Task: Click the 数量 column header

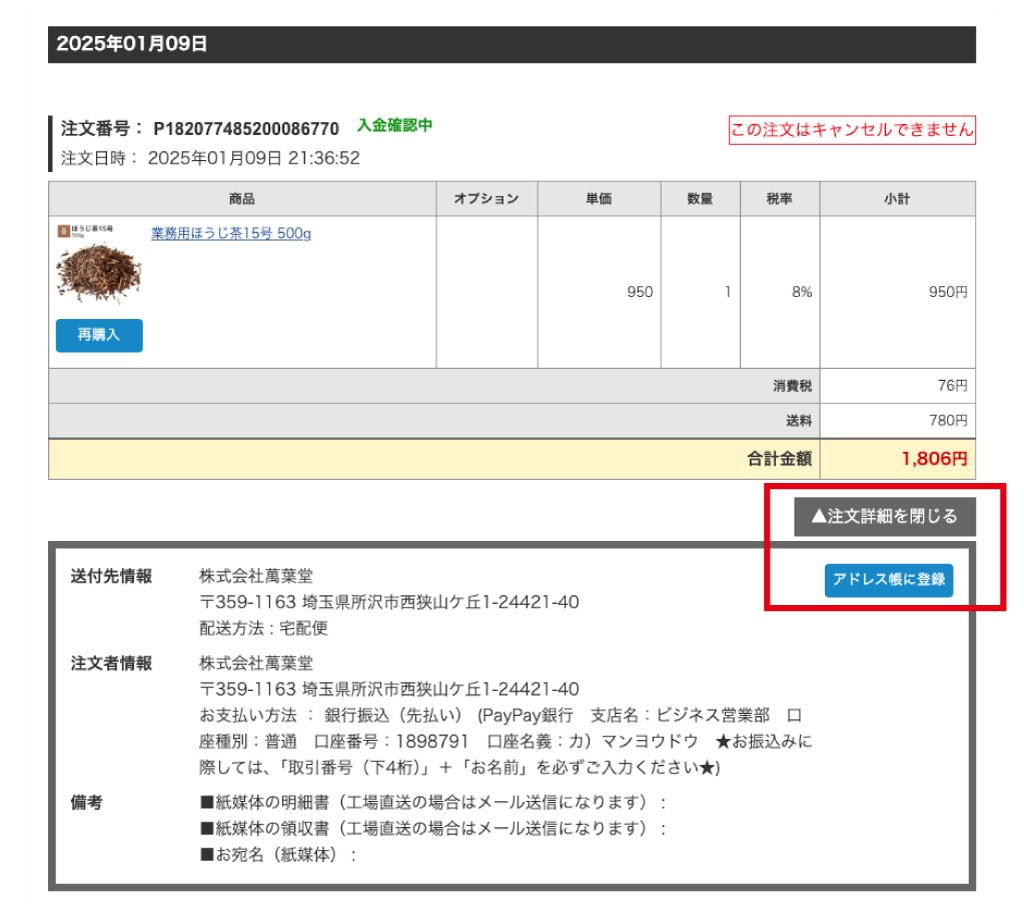Action: point(700,198)
